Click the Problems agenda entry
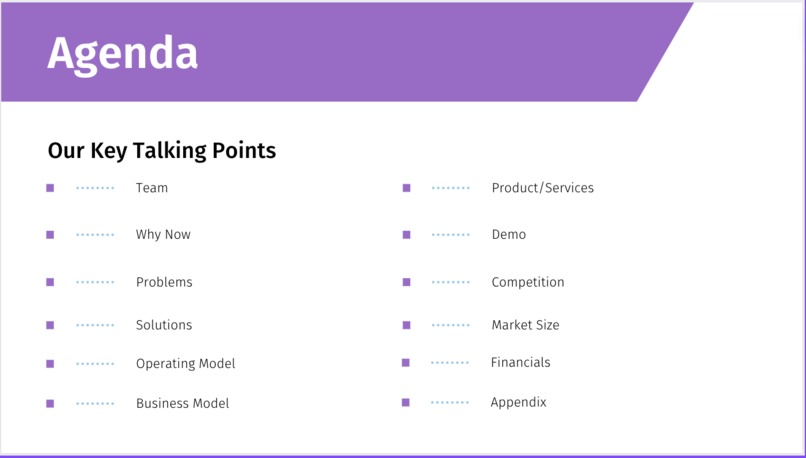Viewport: 806px width, 458px height. coord(164,282)
